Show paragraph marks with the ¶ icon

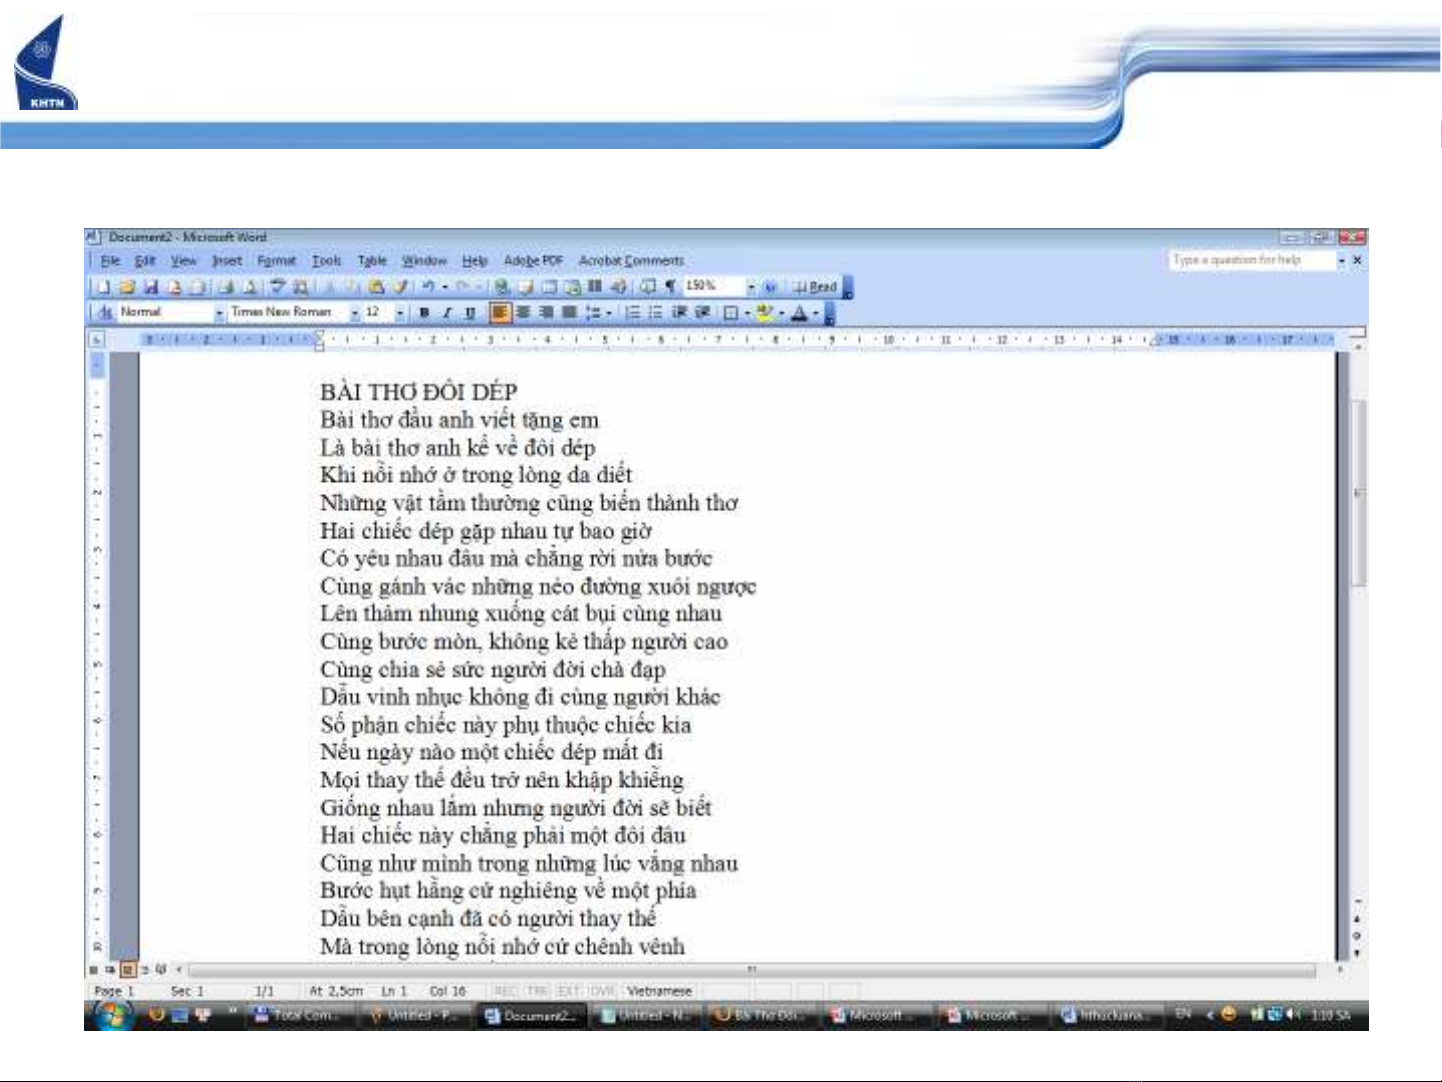(x=670, y=287)
